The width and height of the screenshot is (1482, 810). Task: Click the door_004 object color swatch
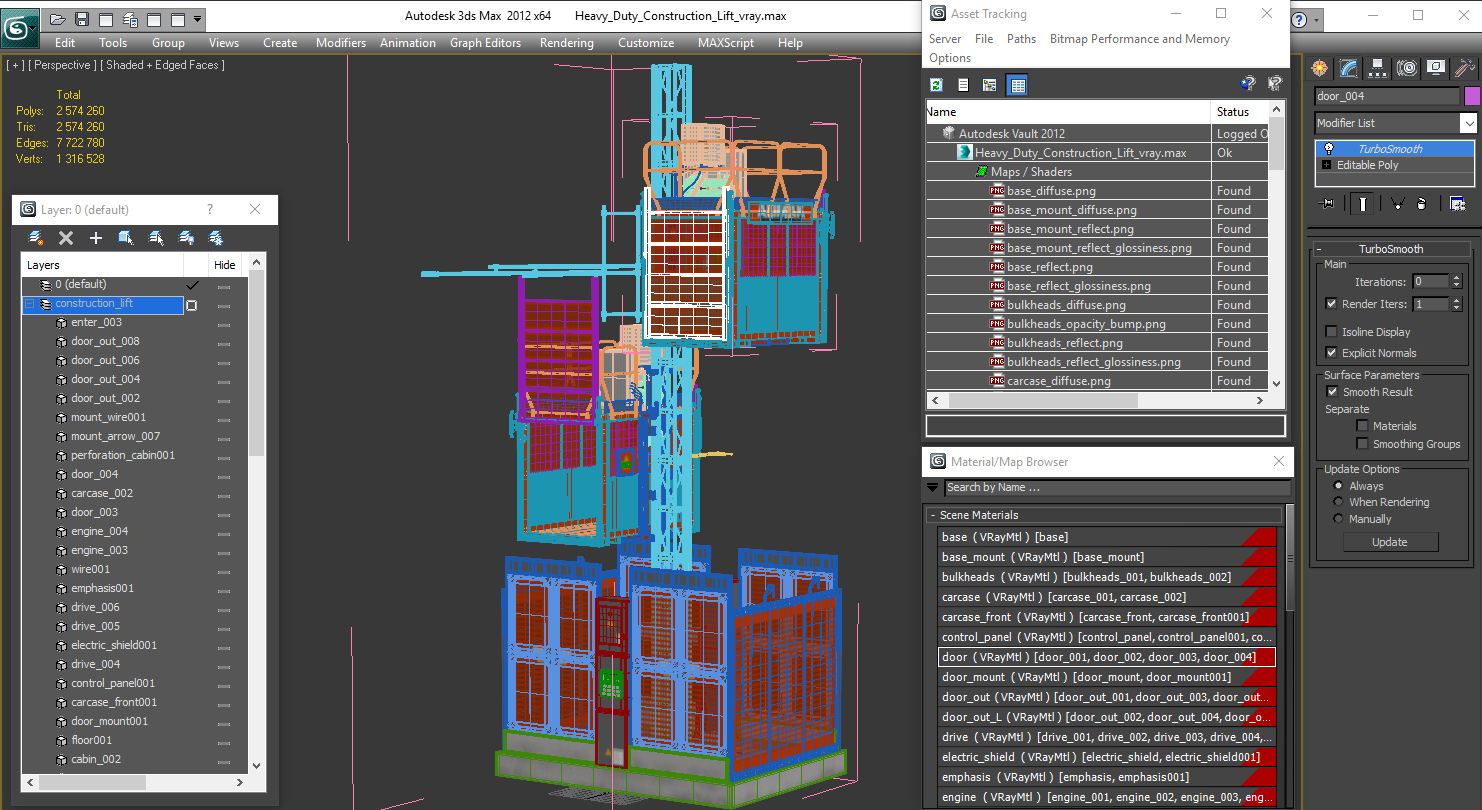coord(1472,96)
